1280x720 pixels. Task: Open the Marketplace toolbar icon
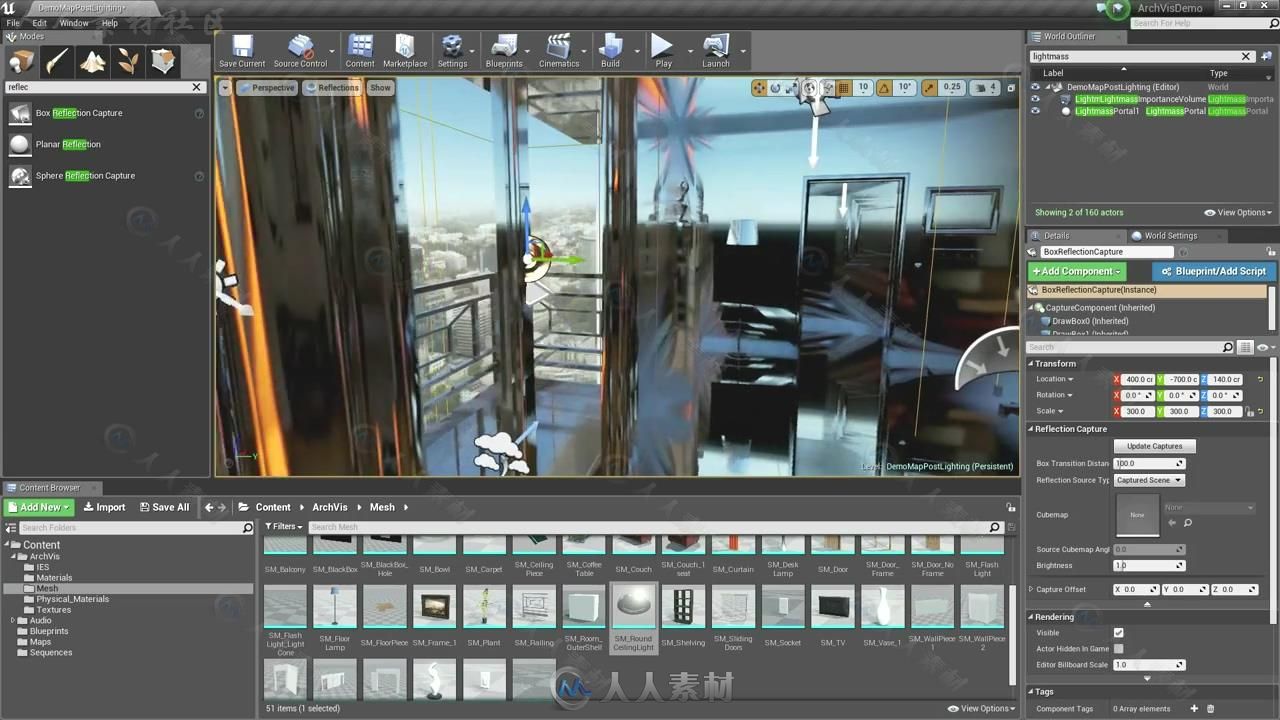click(405, 51)
